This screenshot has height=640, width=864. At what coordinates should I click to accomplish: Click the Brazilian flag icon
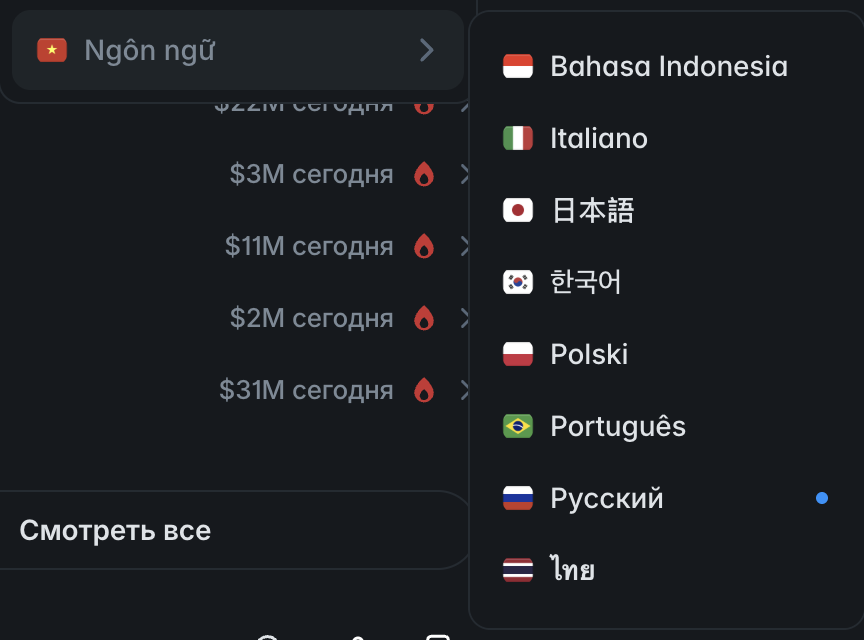point(517,427)
